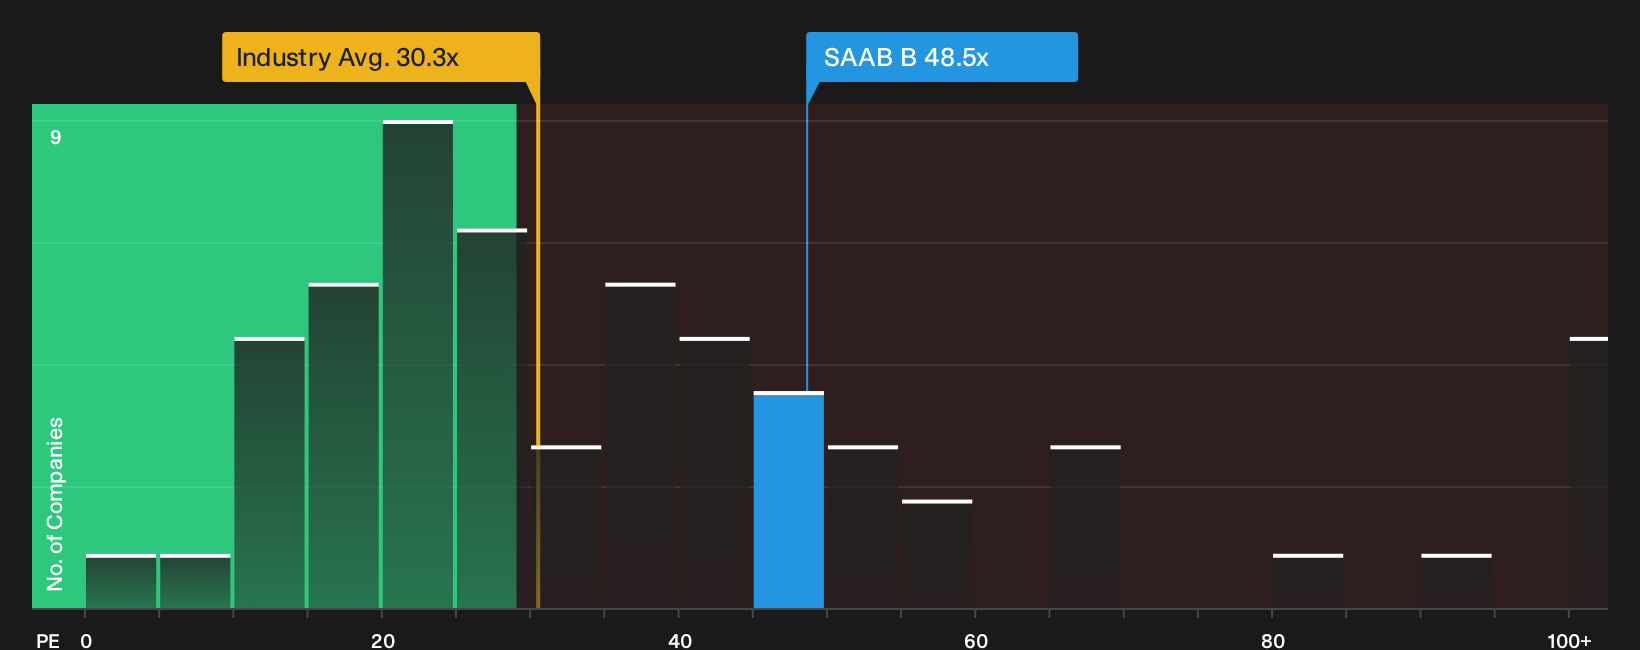Select the short bar at PE 80-85
The width and height of the screenshot is (1640, 650).
point(1308,581)
